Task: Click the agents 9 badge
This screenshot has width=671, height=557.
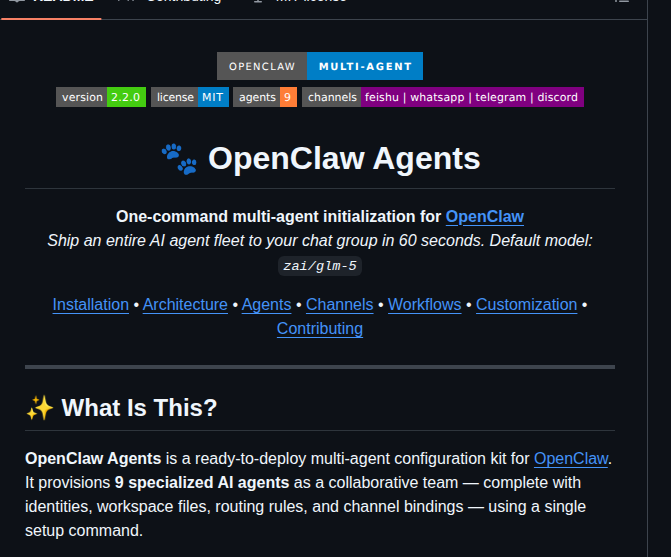Action: tap(265, 97)
